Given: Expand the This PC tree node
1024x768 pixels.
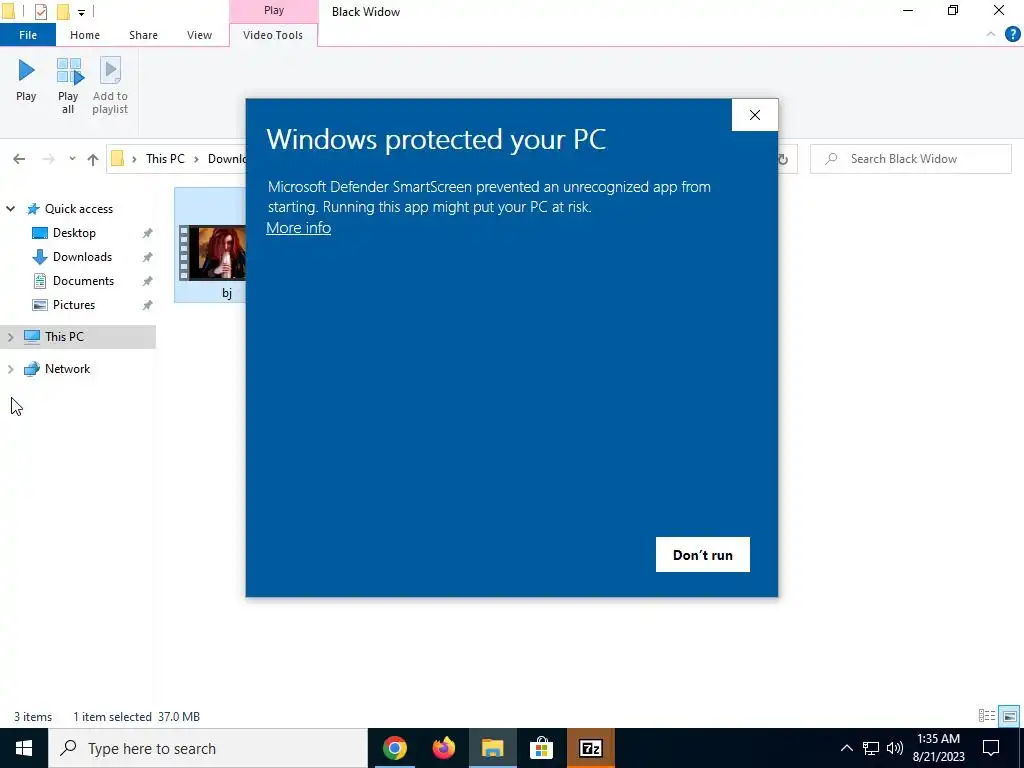Looking at the screenshot, I should coord(10,337).
